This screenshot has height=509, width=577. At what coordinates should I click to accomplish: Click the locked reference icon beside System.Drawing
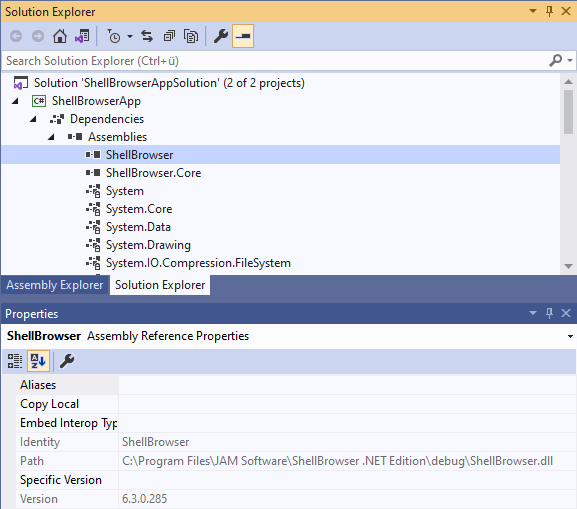tap(93, 245)
